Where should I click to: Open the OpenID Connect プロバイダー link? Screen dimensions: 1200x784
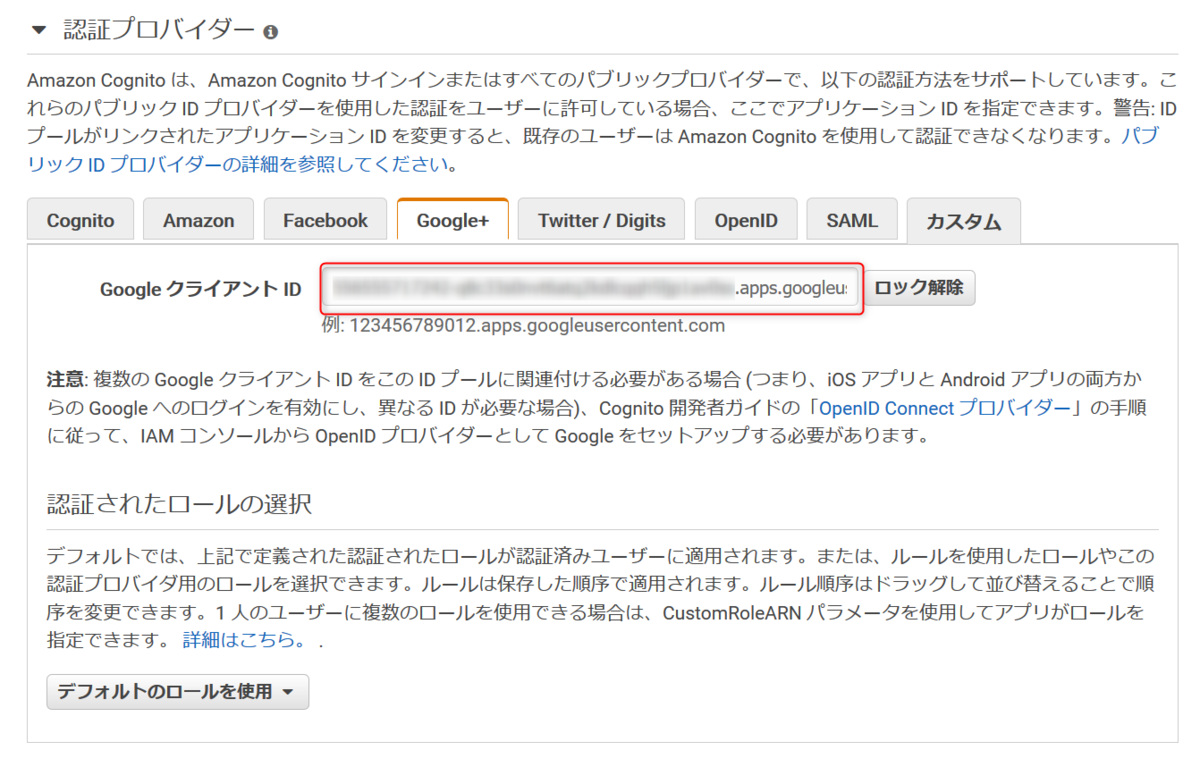[945, 408]
